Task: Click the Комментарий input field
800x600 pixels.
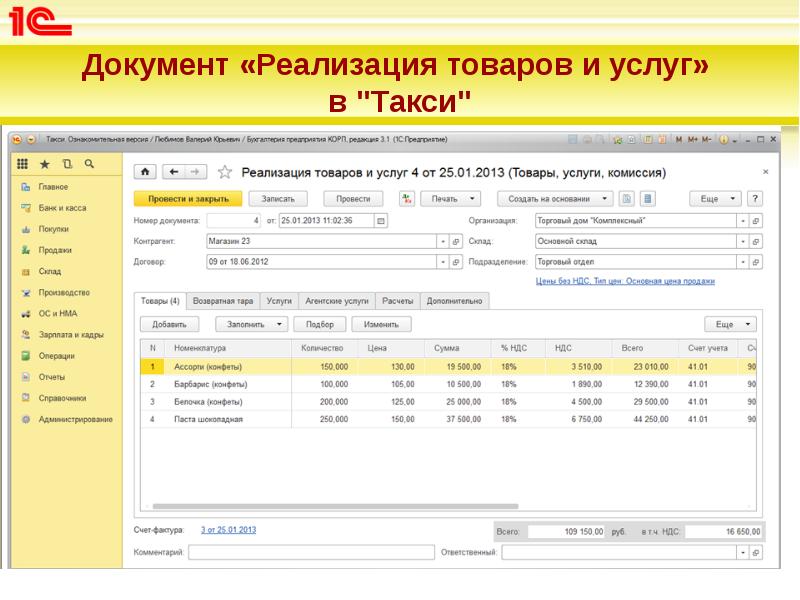Action: point(311,553)
